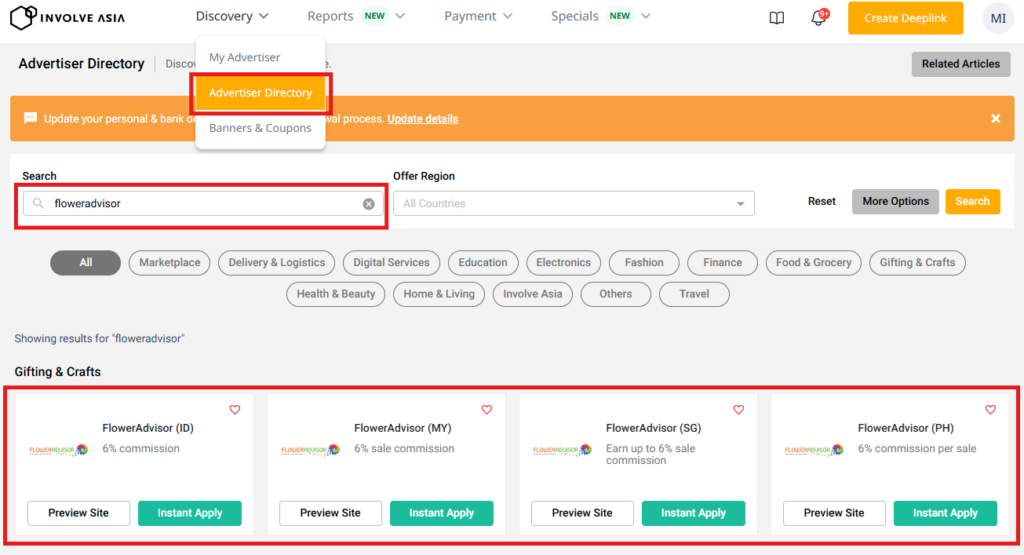The image size is (1024, 555).
Task: Click the FlowerAdvisor (PH) logo
Action: [814, 450]
